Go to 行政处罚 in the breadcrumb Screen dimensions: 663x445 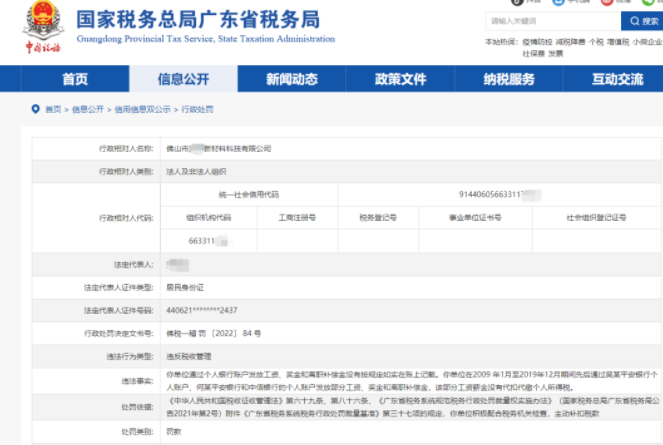click(197, 110)
